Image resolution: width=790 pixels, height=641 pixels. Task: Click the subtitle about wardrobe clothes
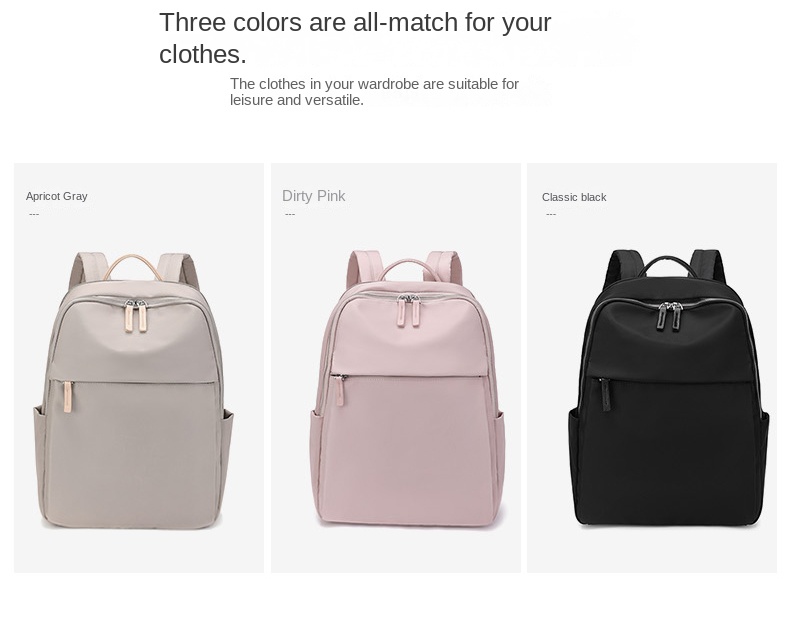pyautogui.click(x=374, y=92)
